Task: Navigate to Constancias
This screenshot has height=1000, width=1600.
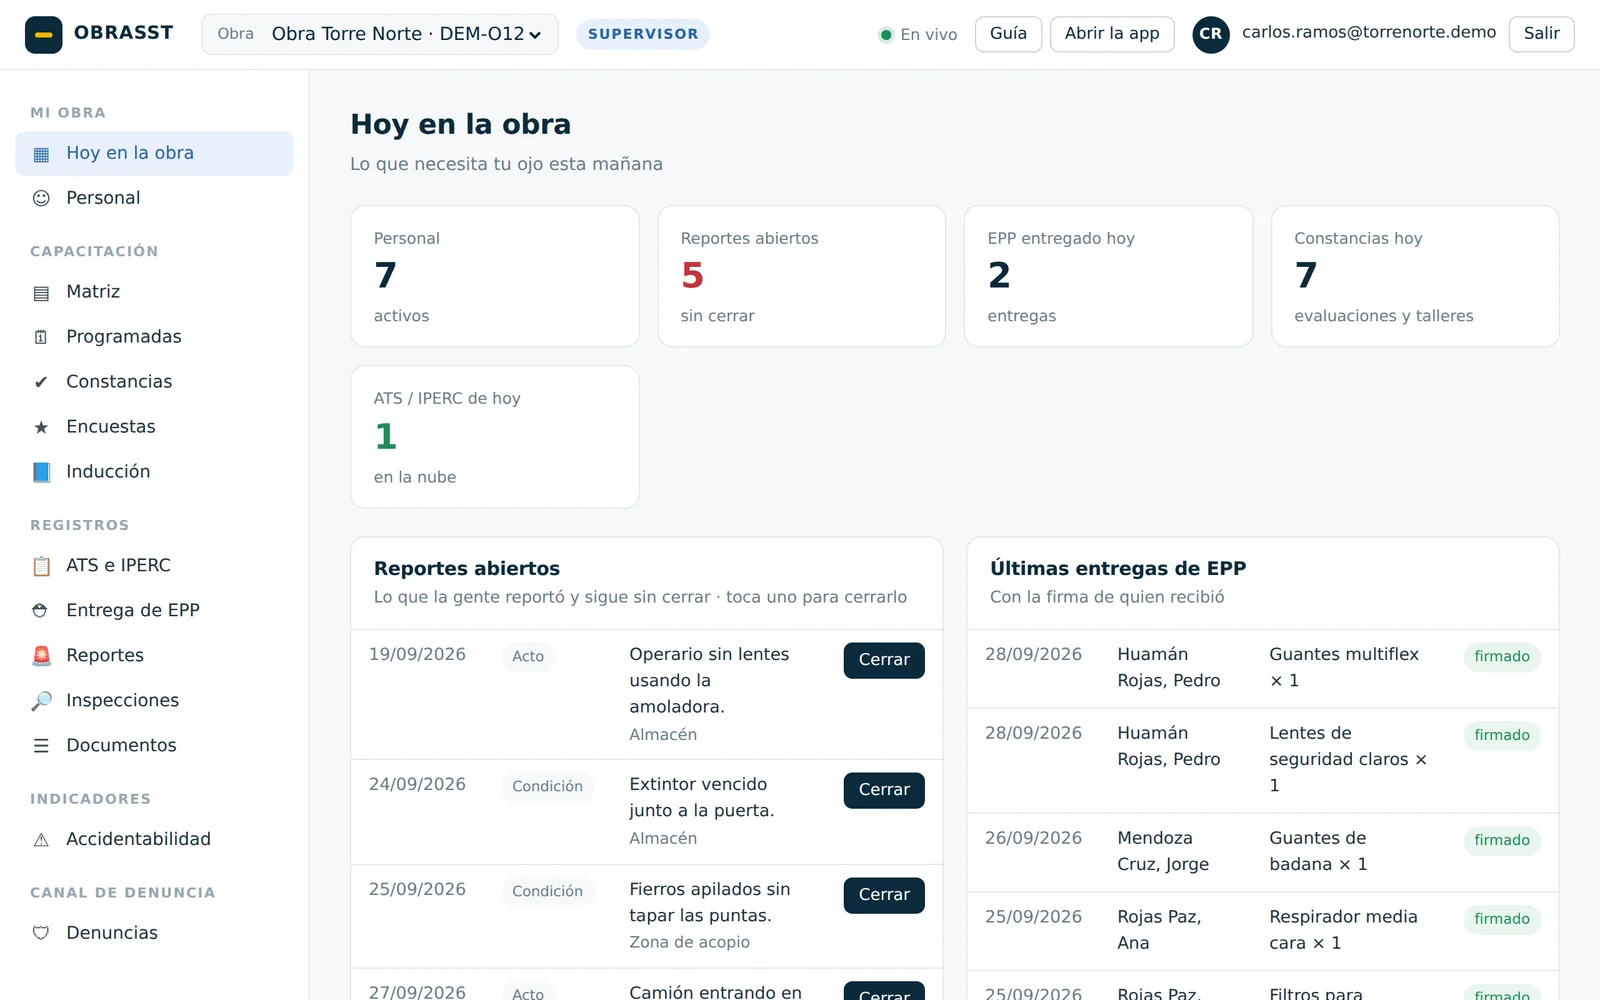Action: (x=154, y=382)
